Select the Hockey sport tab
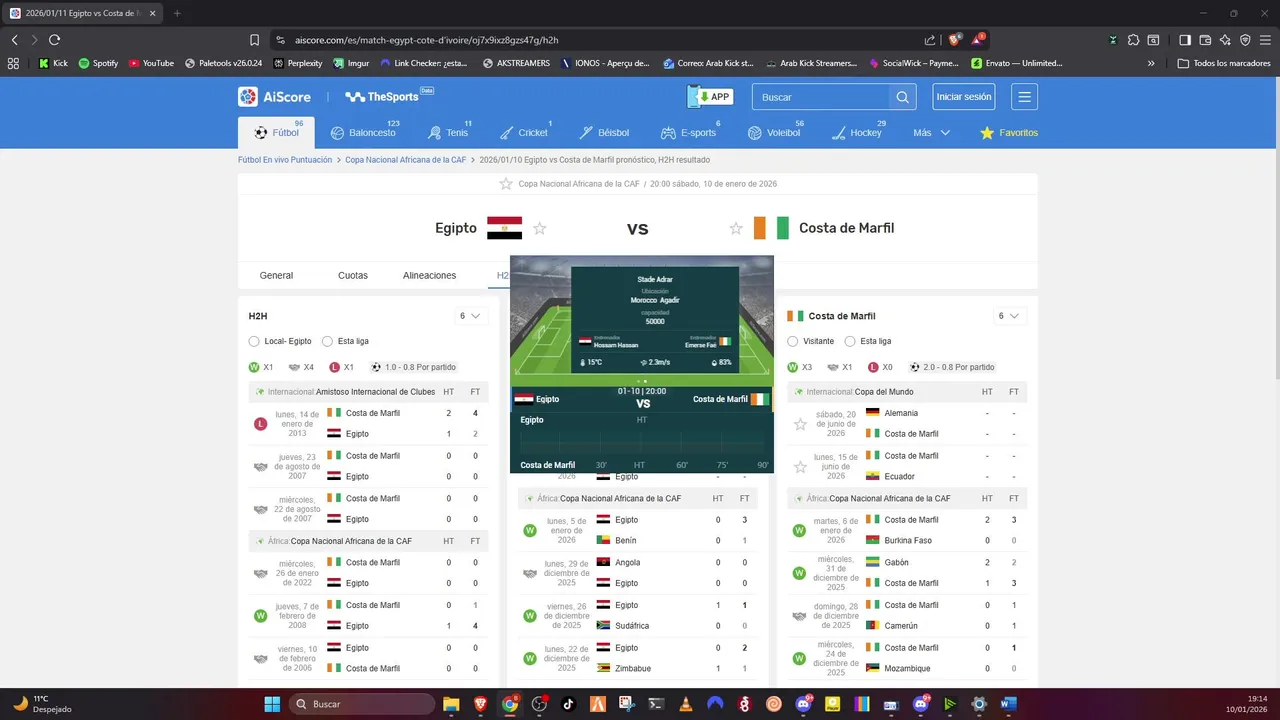 (x=856, y=132)
